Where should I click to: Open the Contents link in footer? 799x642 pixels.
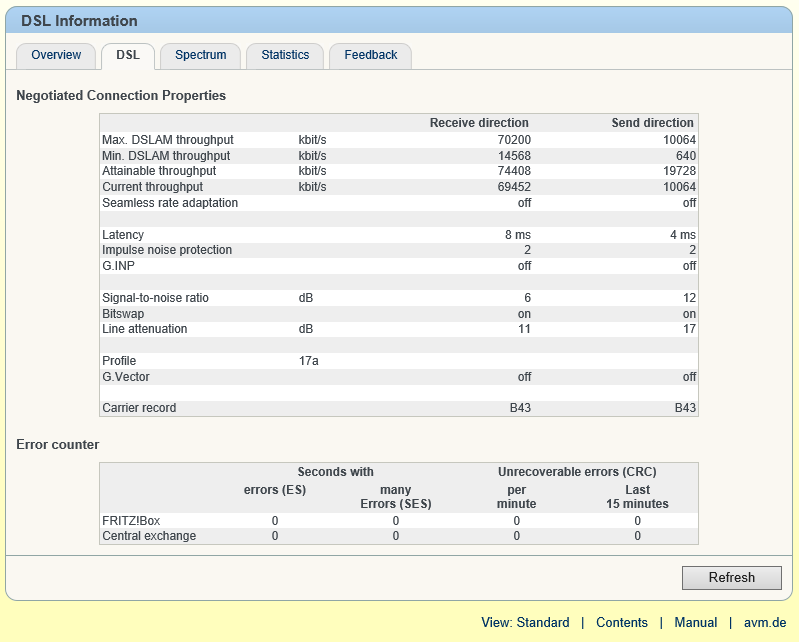pos(622,622)
